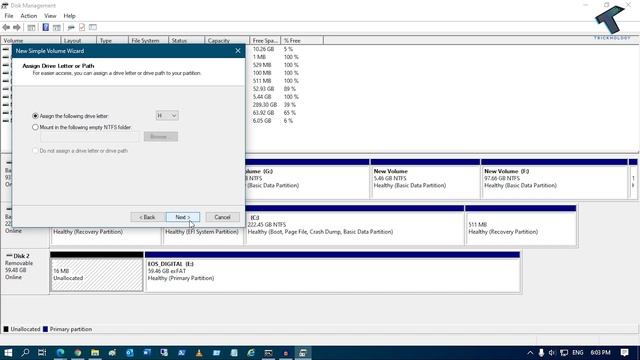Click the network tray icon
640x360 pixels.
[x=564, y=353]
